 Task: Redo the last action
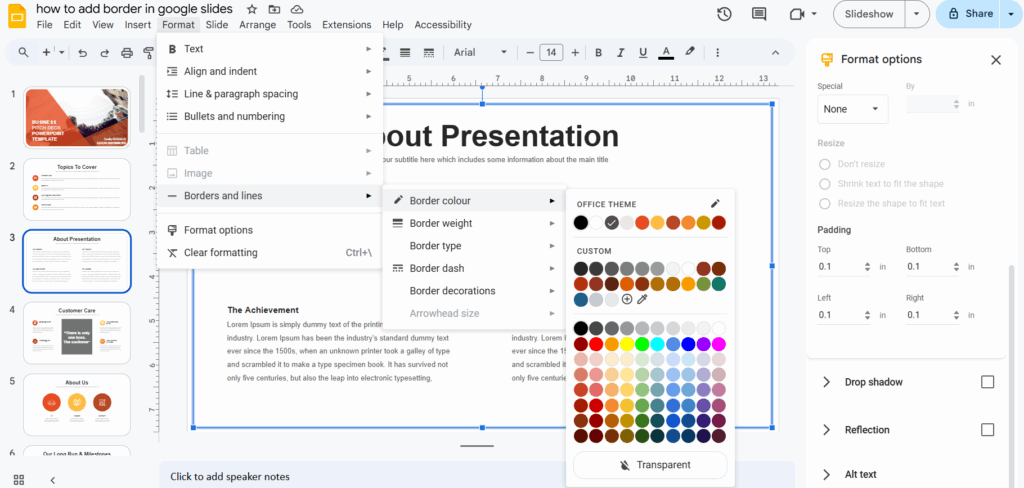click(x=104, y=52)
